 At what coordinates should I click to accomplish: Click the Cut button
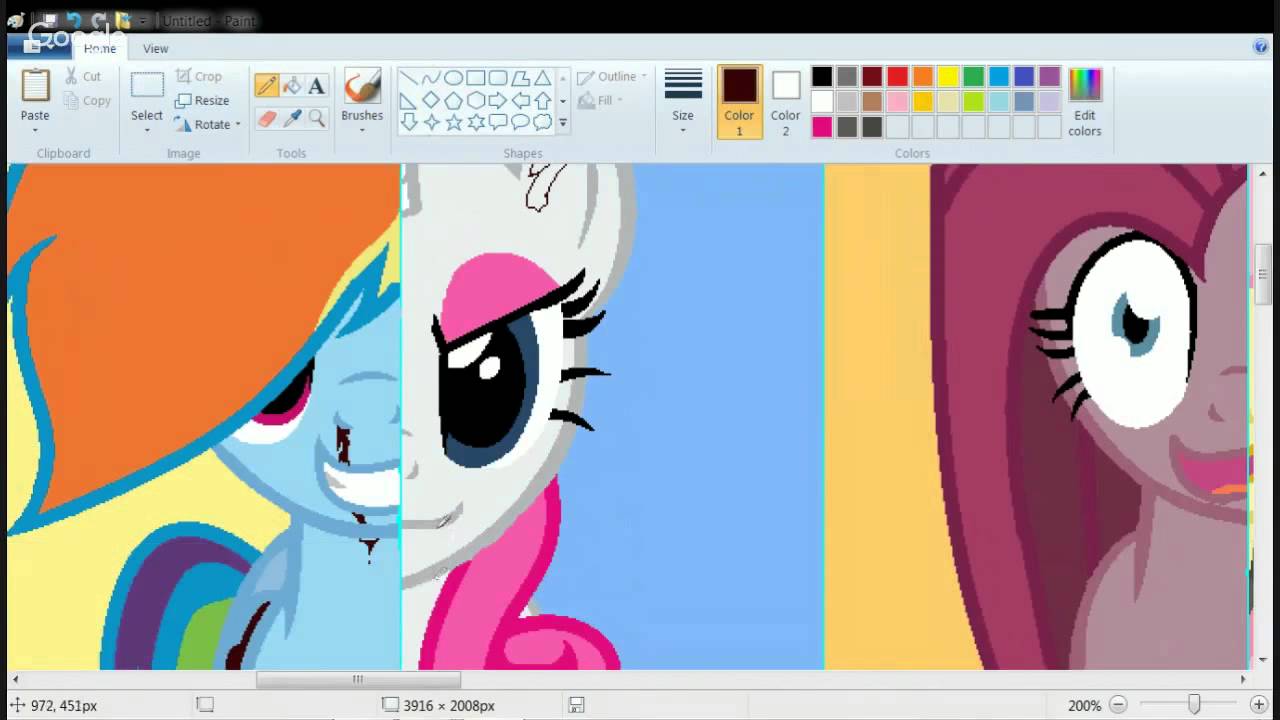(83, 76)
